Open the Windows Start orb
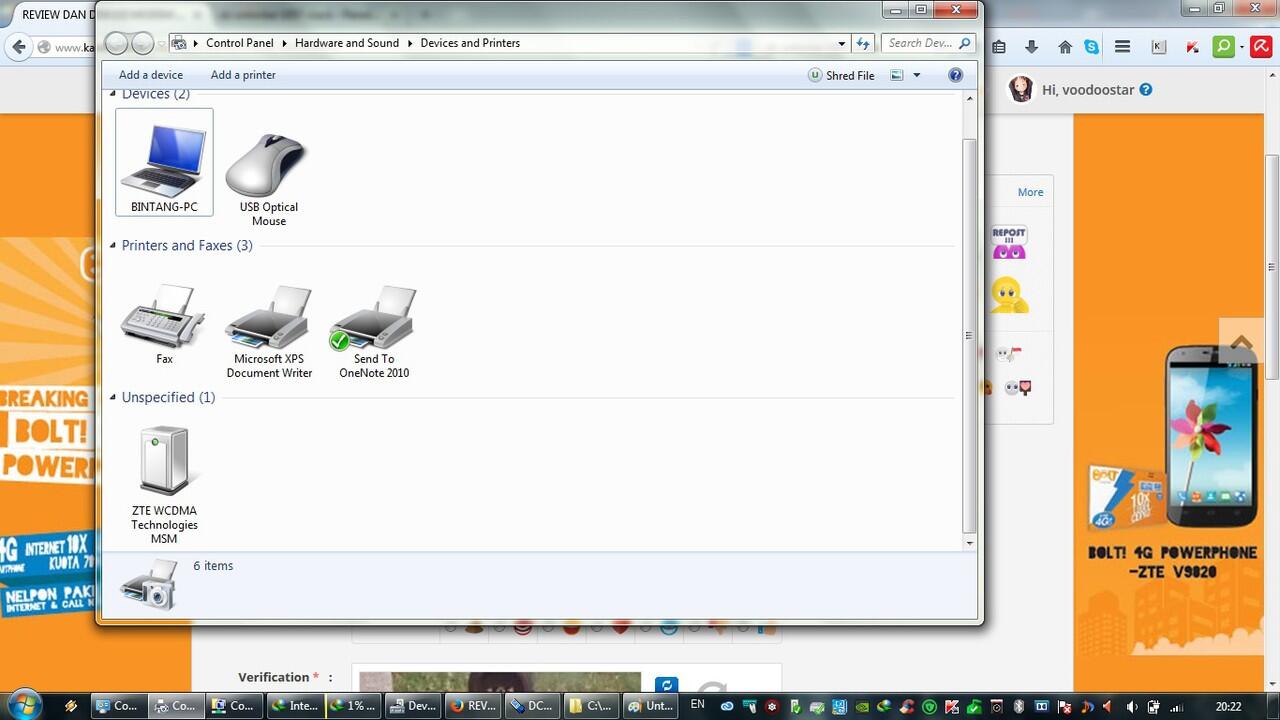 click(23, 705)
